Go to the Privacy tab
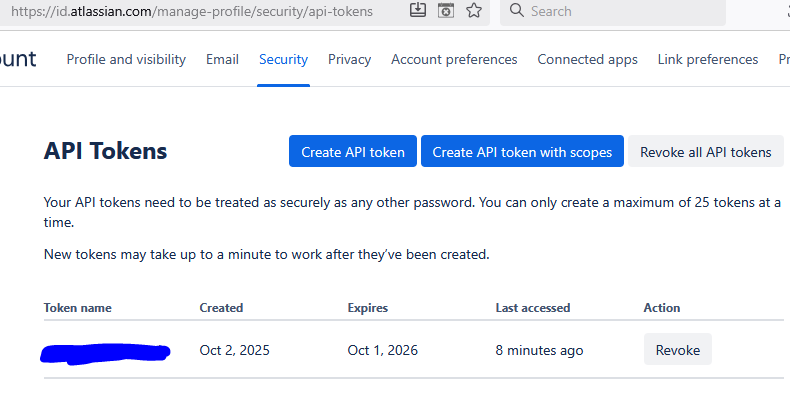 pos(349,59)
